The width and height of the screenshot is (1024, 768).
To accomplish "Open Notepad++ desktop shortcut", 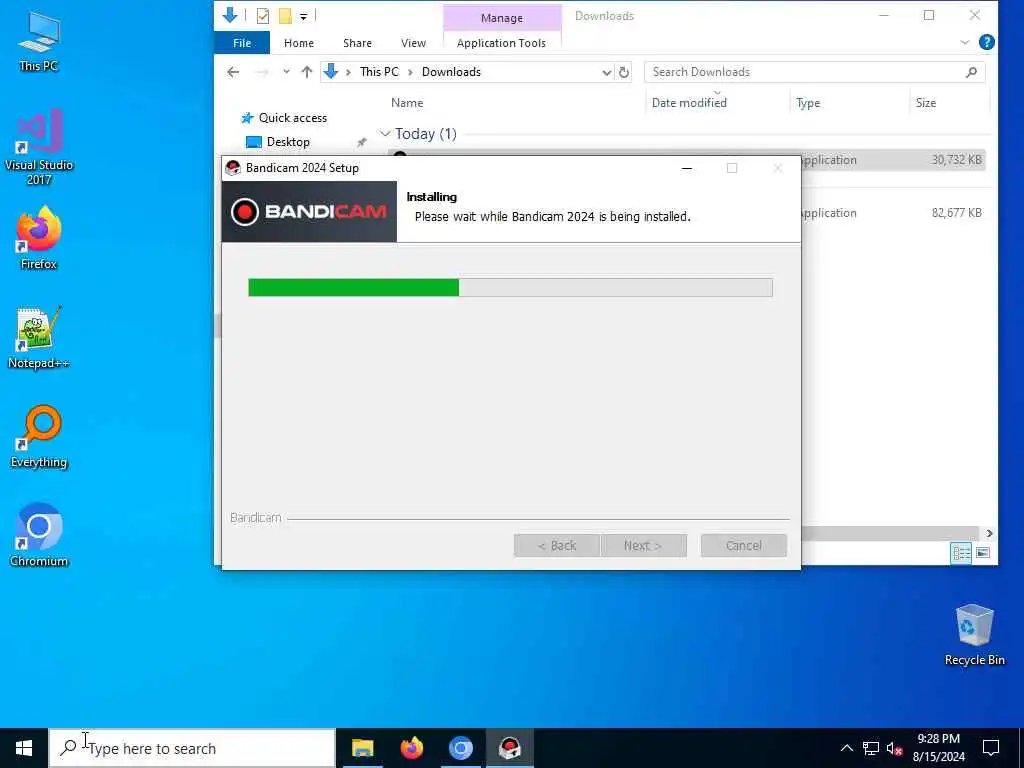I will (x=39, y=338).
